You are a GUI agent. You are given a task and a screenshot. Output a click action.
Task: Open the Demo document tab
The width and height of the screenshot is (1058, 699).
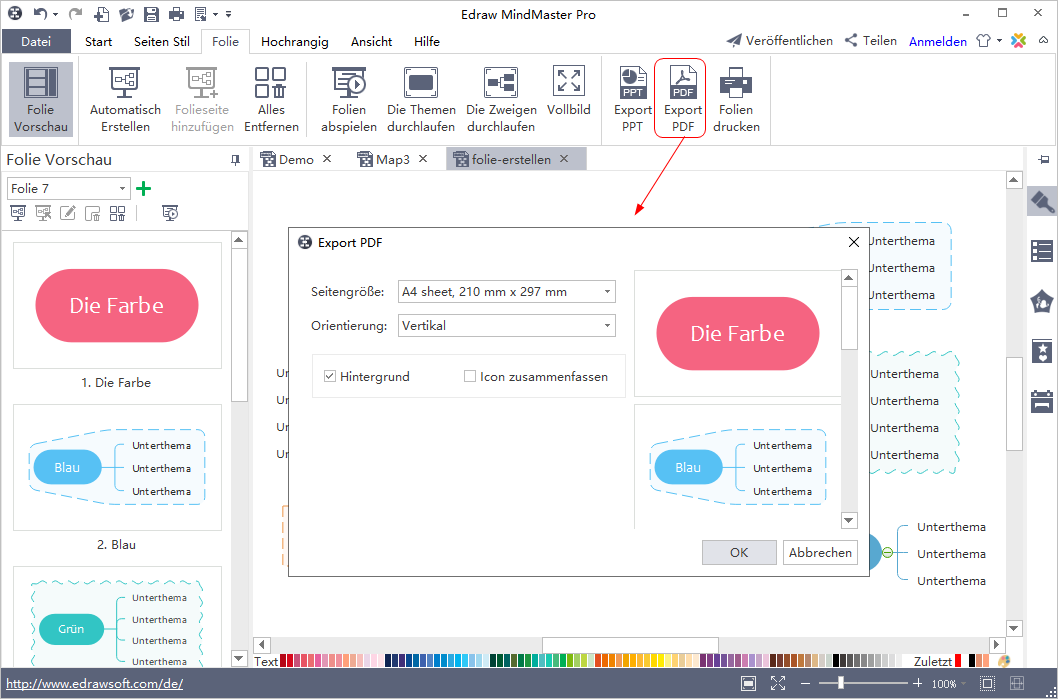[x=296, y=159]
